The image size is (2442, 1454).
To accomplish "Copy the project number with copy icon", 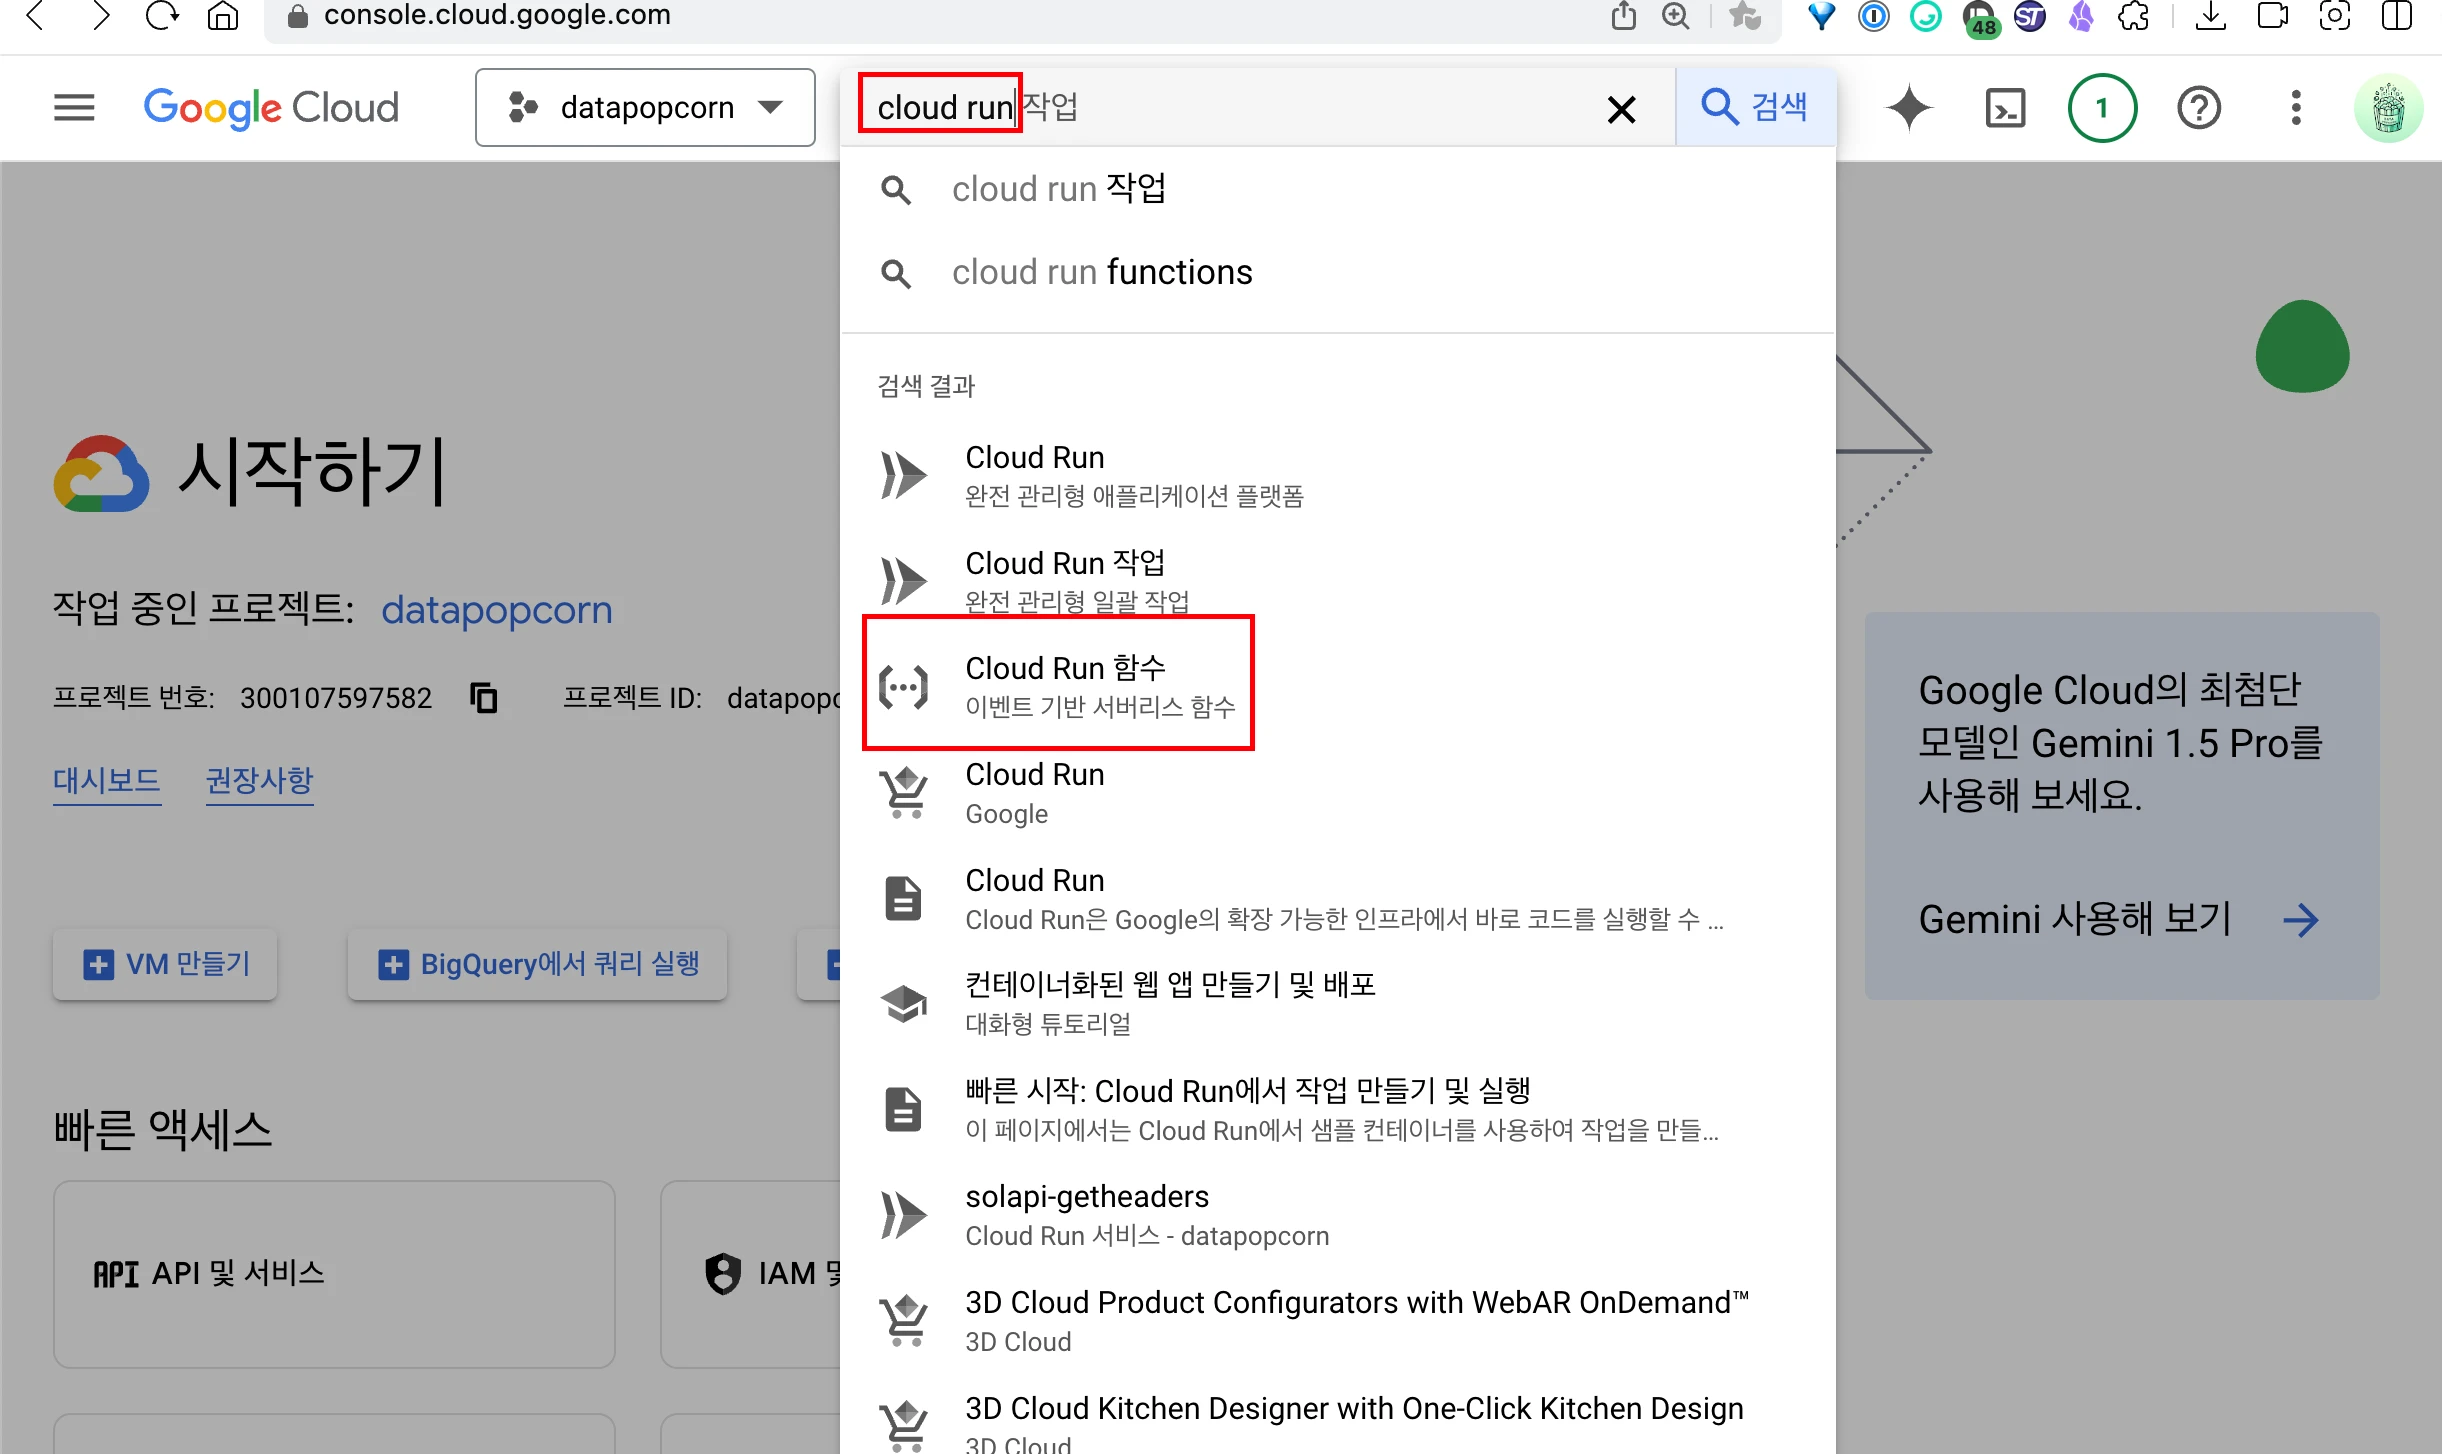I will (484, 697).
